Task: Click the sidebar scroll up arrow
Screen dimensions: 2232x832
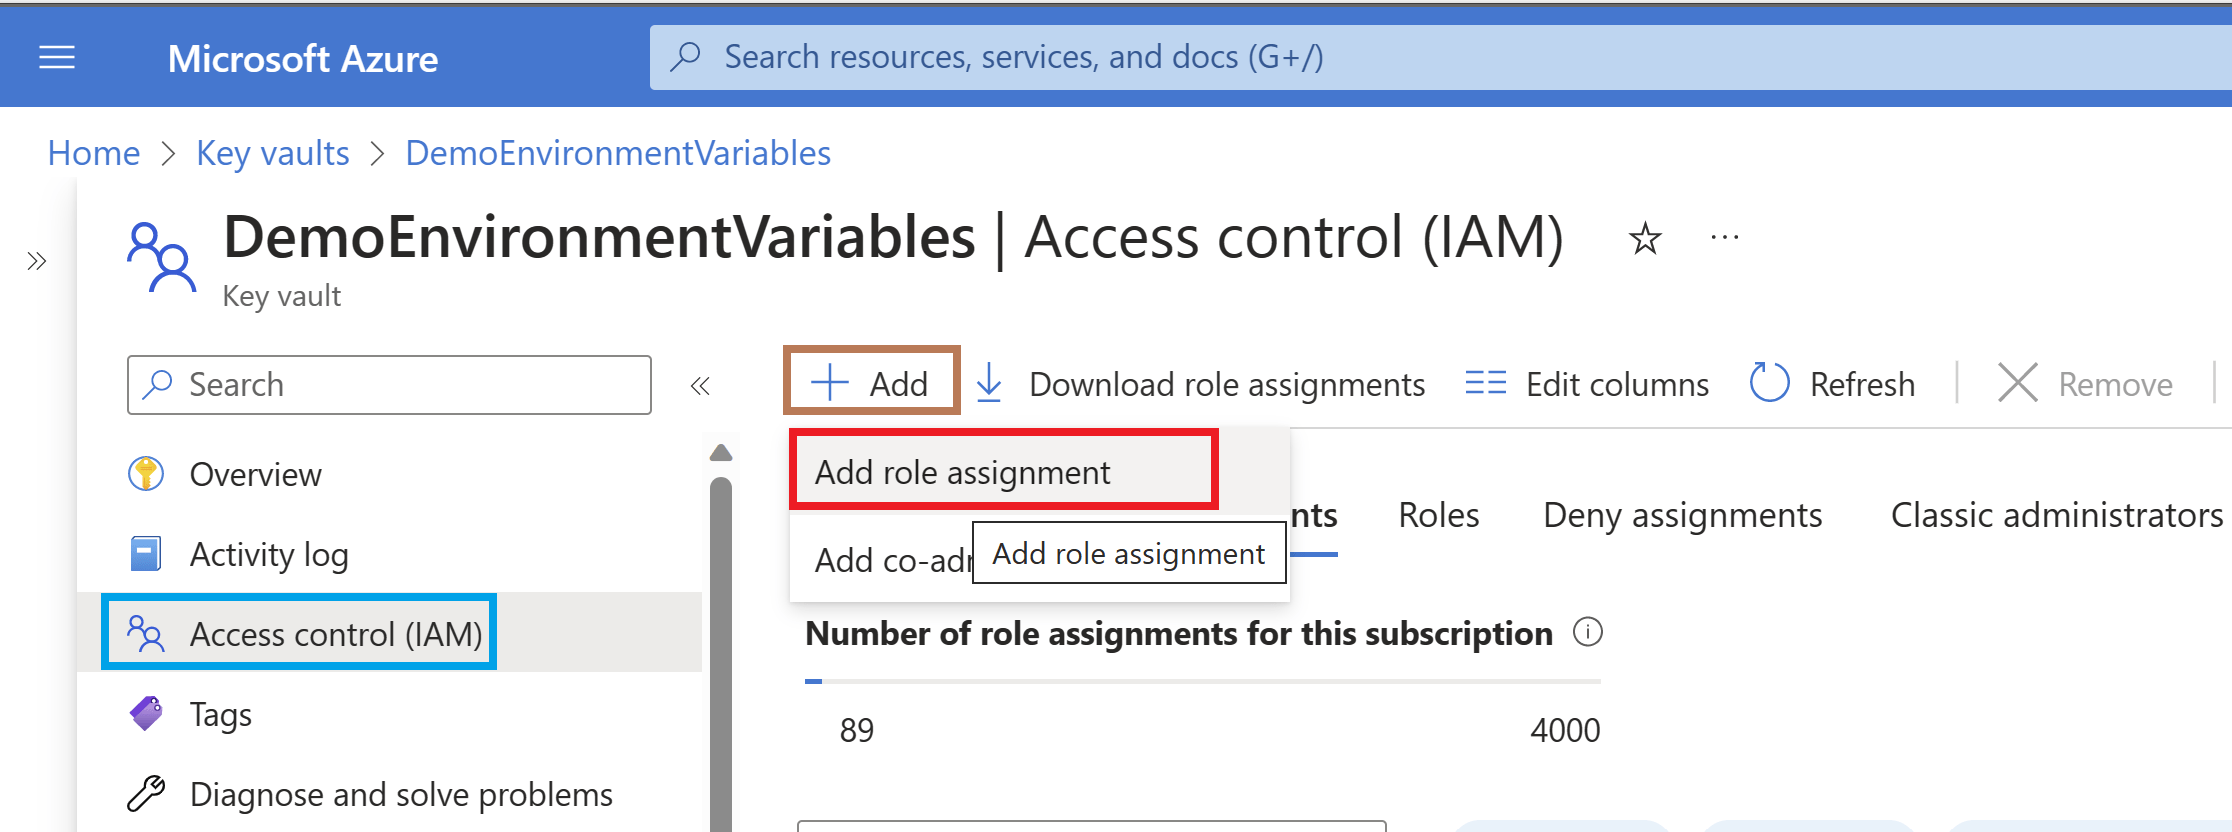Action: coord(721,453)
